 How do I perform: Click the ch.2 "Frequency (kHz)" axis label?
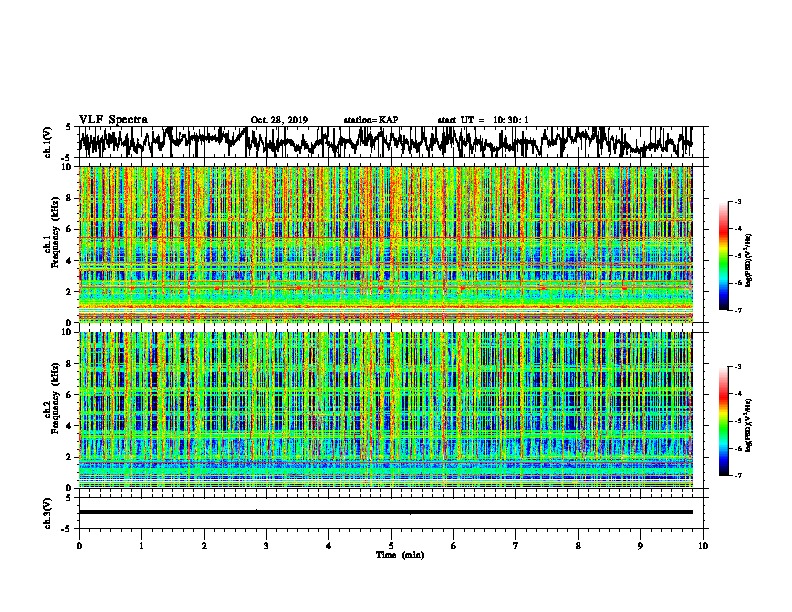(56, 398)
